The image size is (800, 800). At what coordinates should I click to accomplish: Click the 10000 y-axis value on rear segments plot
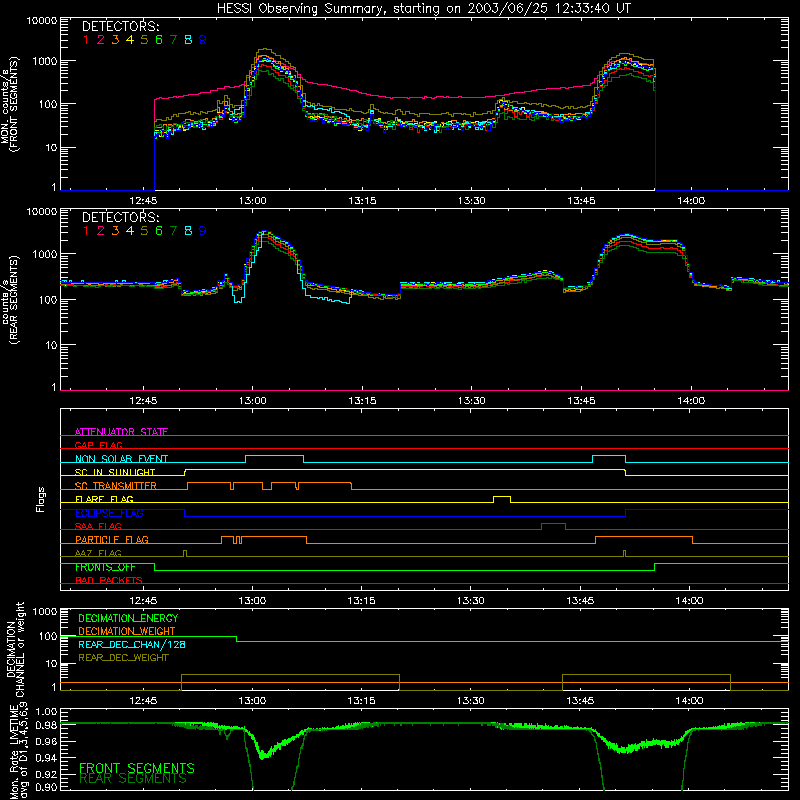tap(42, 212)
